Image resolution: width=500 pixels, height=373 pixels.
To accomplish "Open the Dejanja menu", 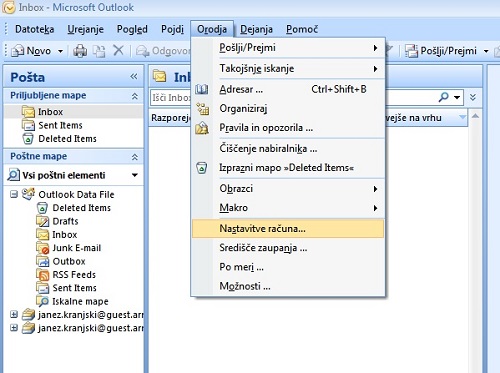I will pos(256,29).
